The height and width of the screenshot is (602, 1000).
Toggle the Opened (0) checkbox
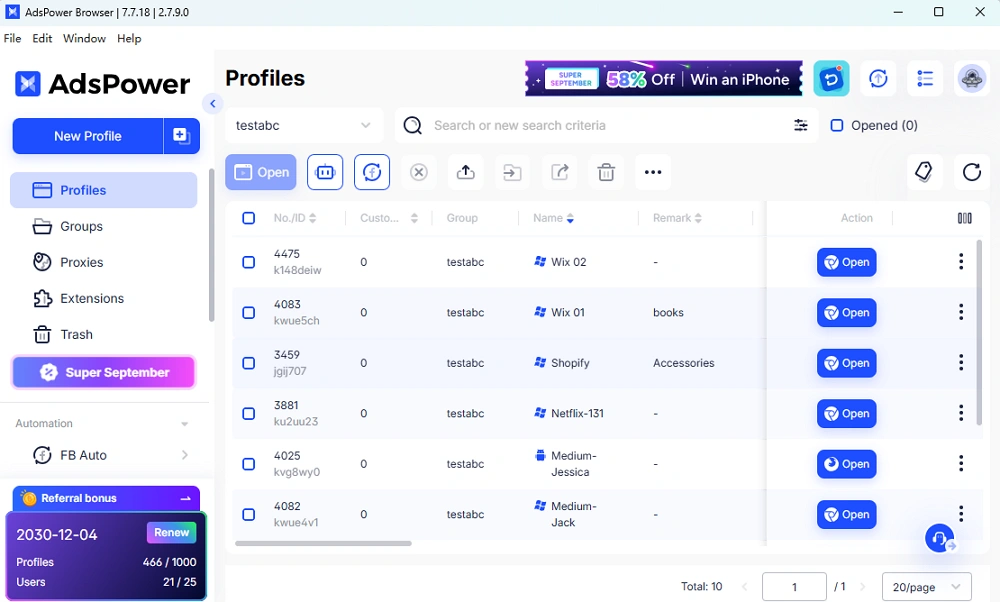(838, 125)
